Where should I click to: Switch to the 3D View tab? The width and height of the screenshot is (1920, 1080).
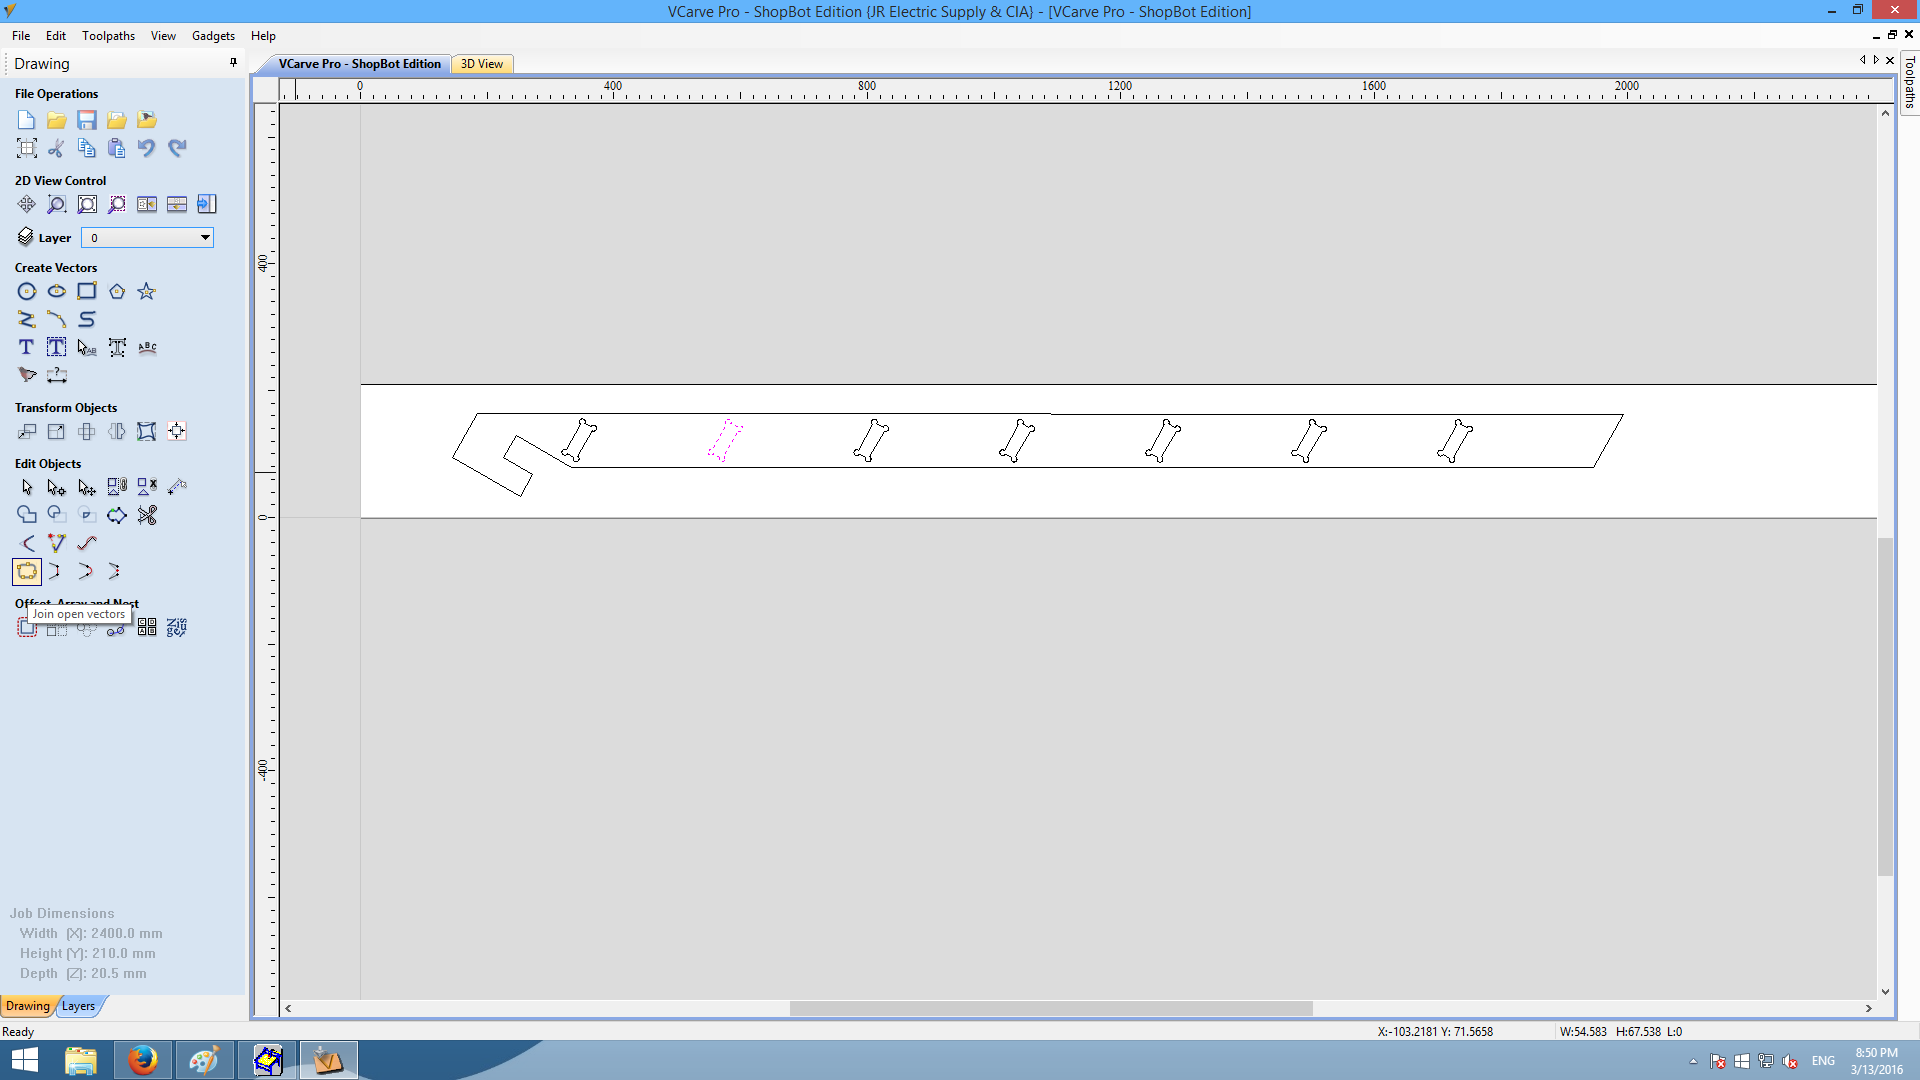[482, 64]
